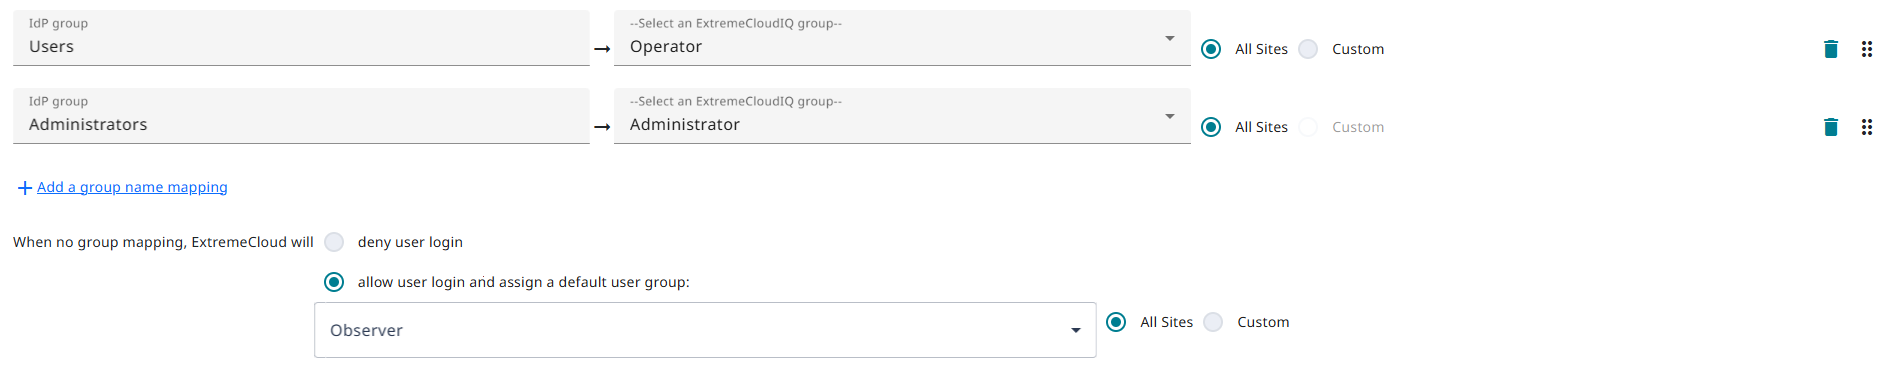Click the arrow next to Administrators group
This screenshot has width=1883, height=371.
coord(602,127)
